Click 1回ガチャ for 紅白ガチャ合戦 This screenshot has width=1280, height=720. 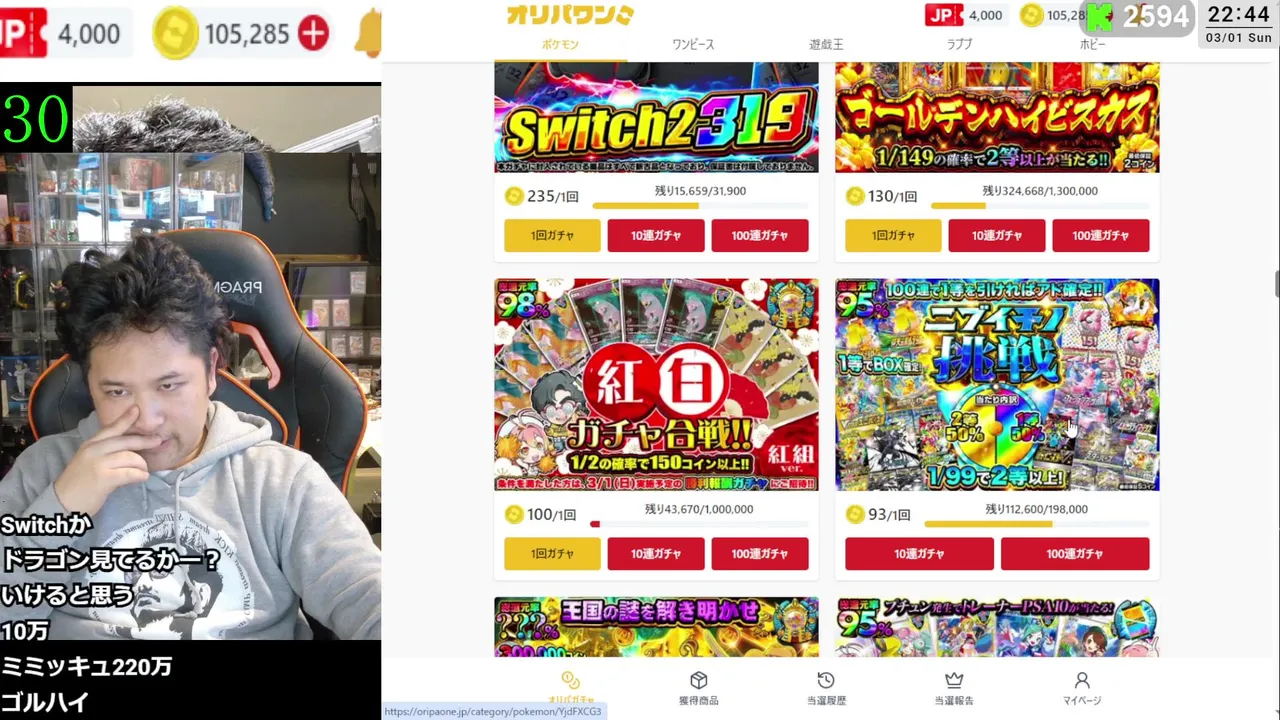(x=552, y=554)
